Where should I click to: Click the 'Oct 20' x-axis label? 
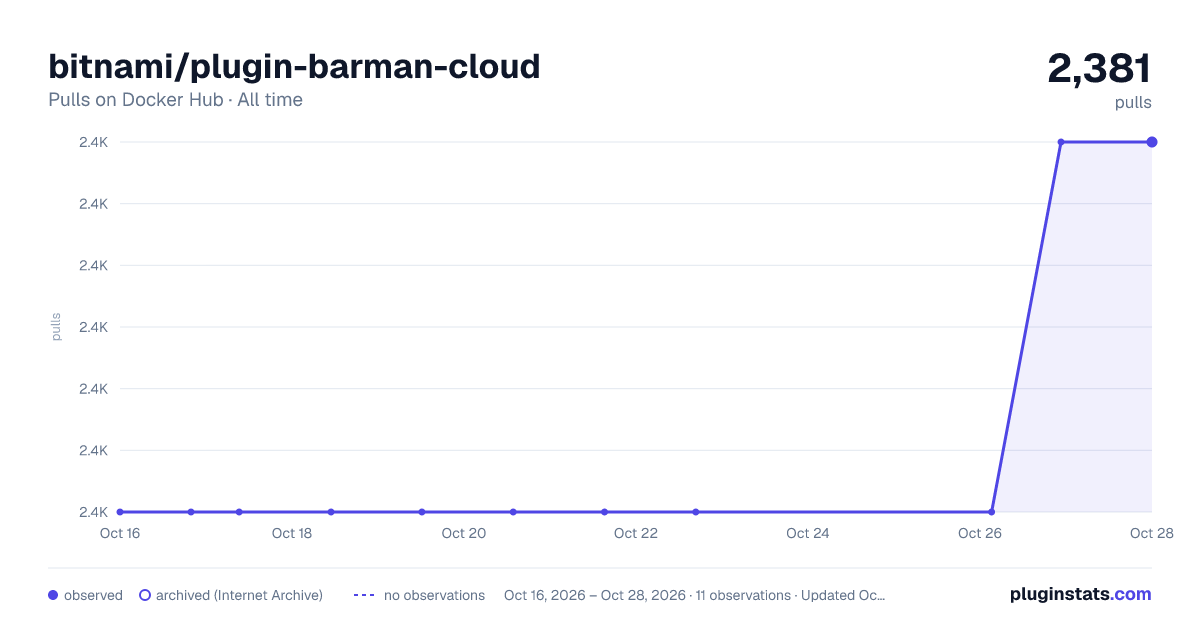click(464, 533)
